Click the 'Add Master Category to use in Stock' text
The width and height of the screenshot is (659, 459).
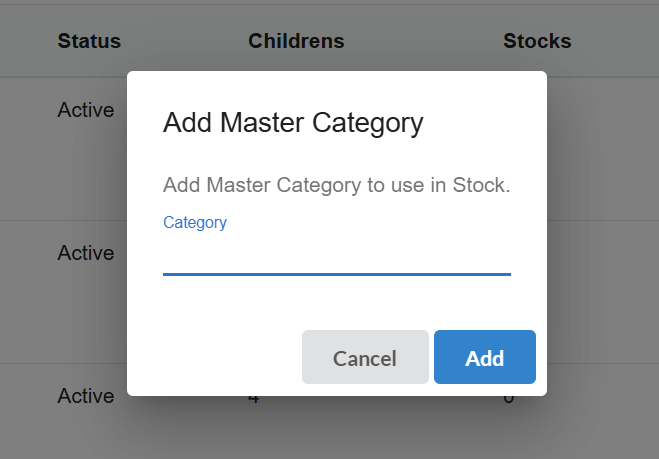337,186
